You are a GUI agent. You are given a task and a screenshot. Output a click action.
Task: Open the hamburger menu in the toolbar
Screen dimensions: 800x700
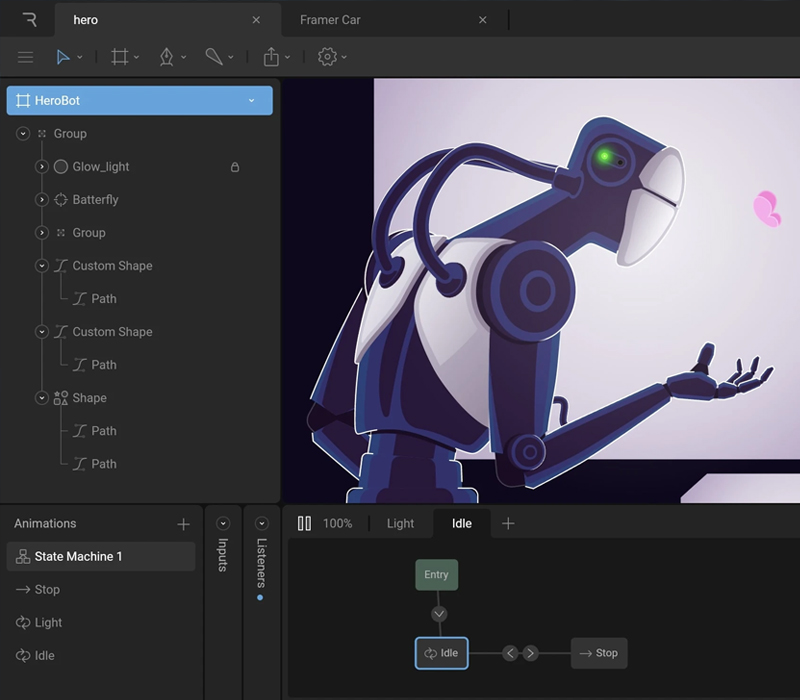(x=25, y=57)
